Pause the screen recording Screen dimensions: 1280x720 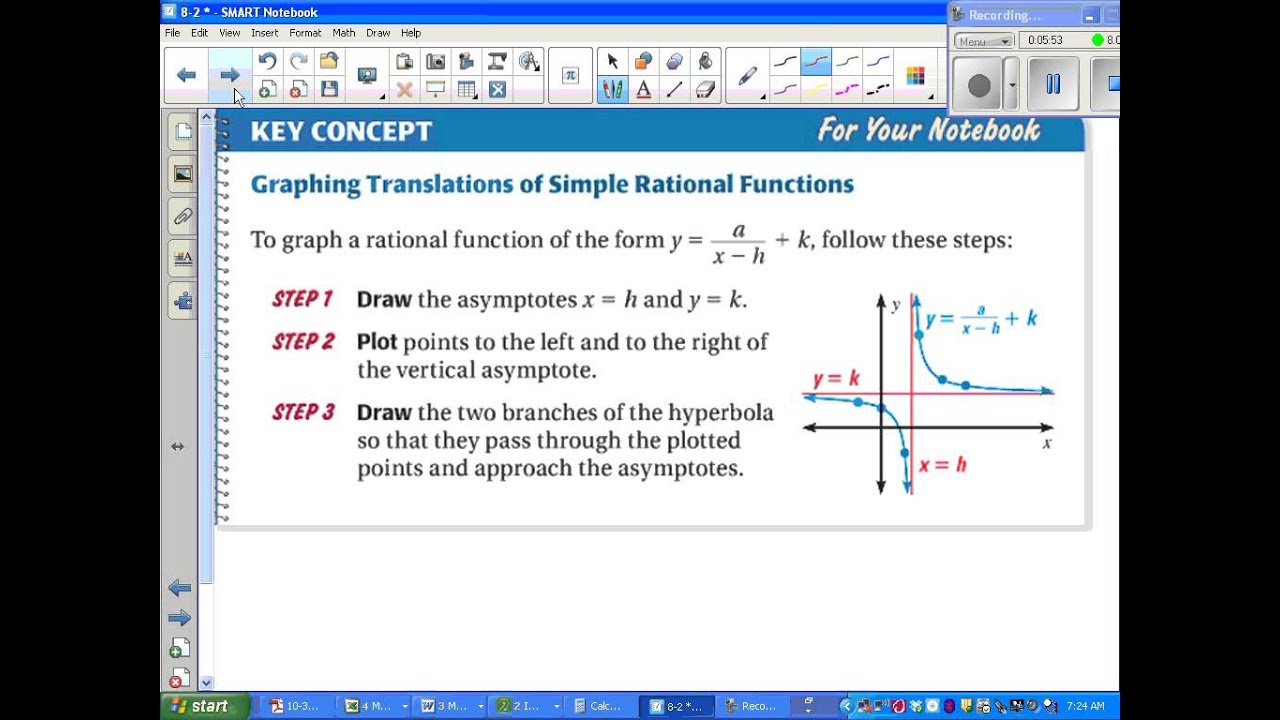[x=1052, y=86]
